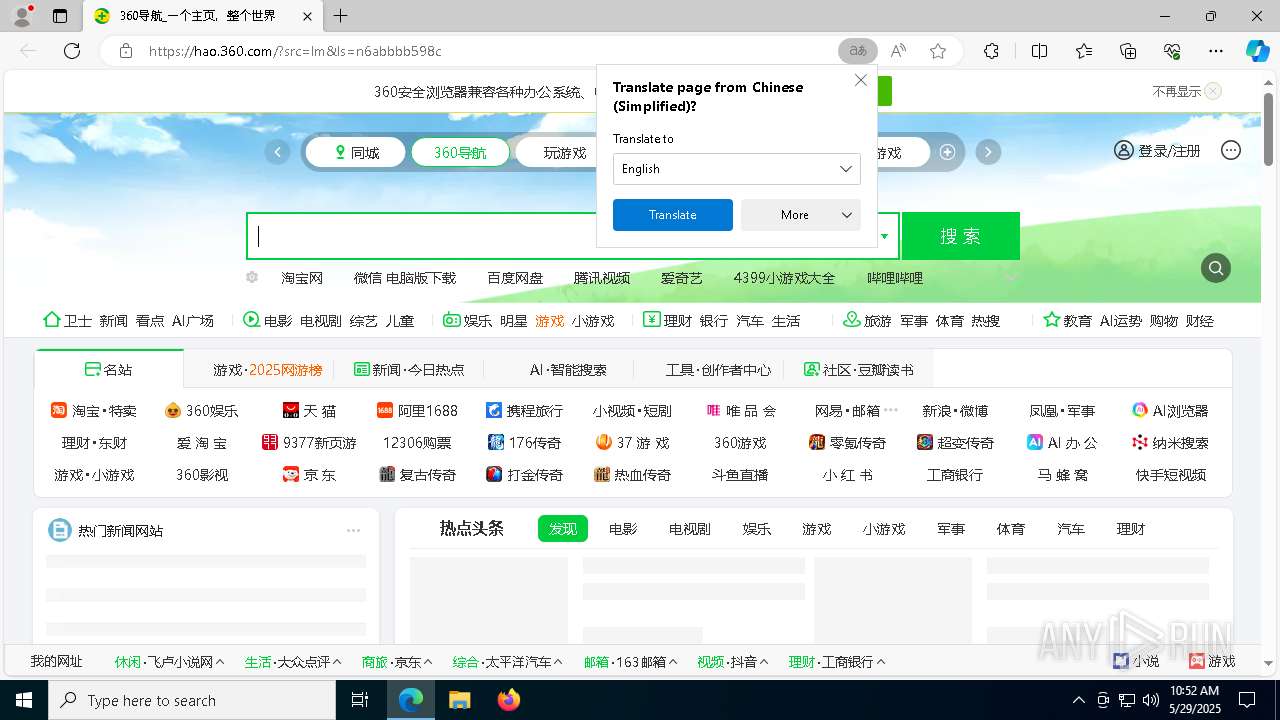Open the 哔哩哔哩 hot link
The height and width of the screenshot is (720, 1280).
pyautogui.click(x=895, y=278)
